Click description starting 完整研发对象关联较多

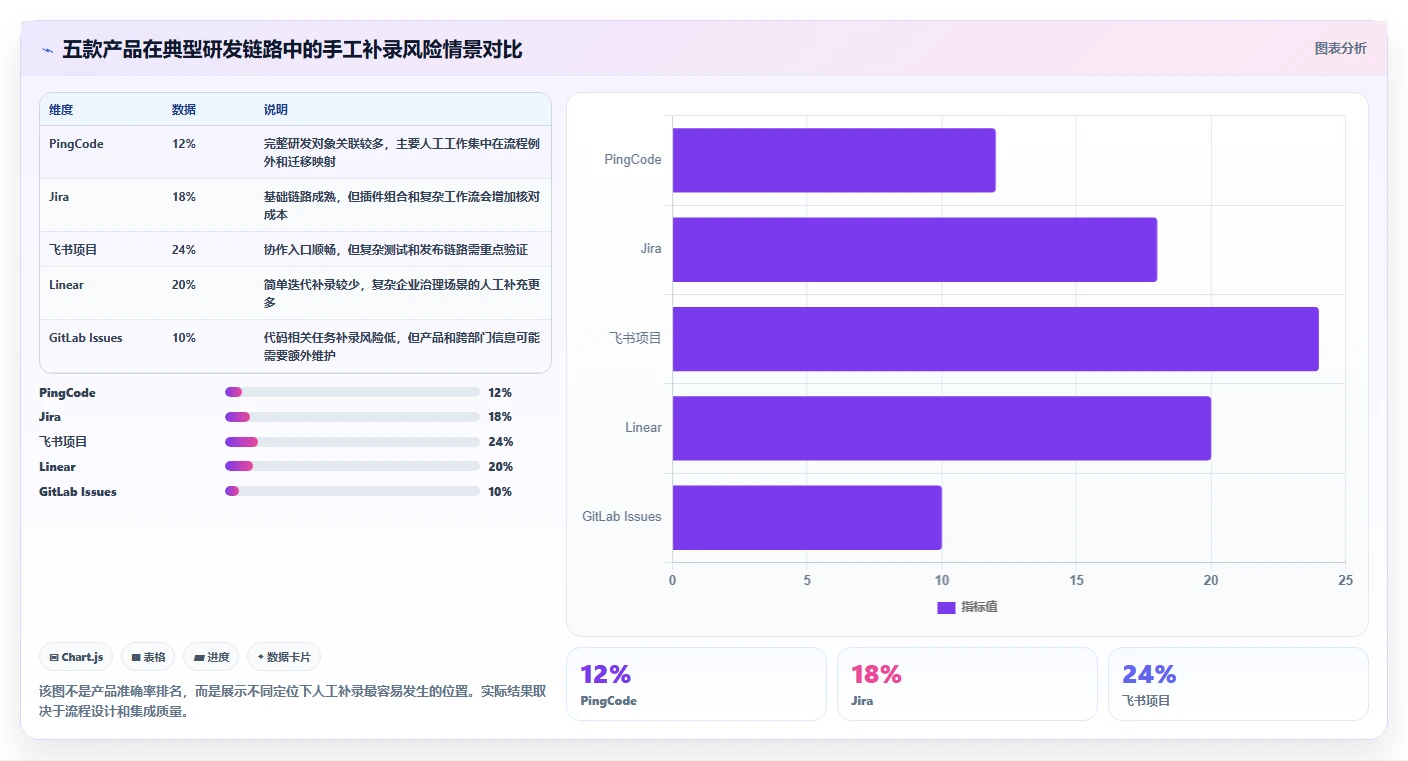[x=402, y=152]
